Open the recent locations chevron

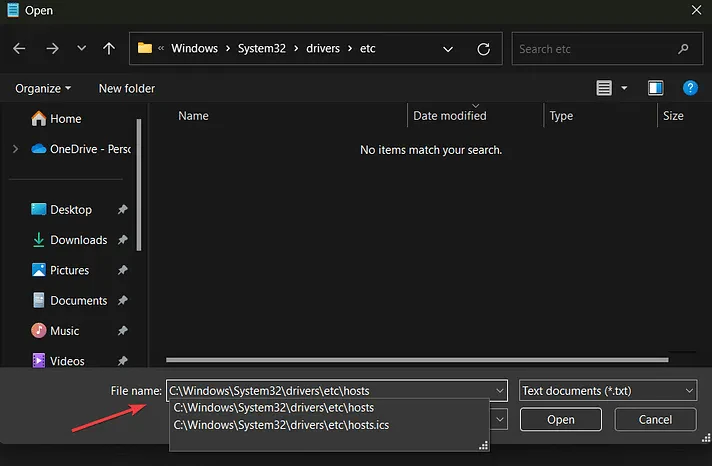click(81, 48)
